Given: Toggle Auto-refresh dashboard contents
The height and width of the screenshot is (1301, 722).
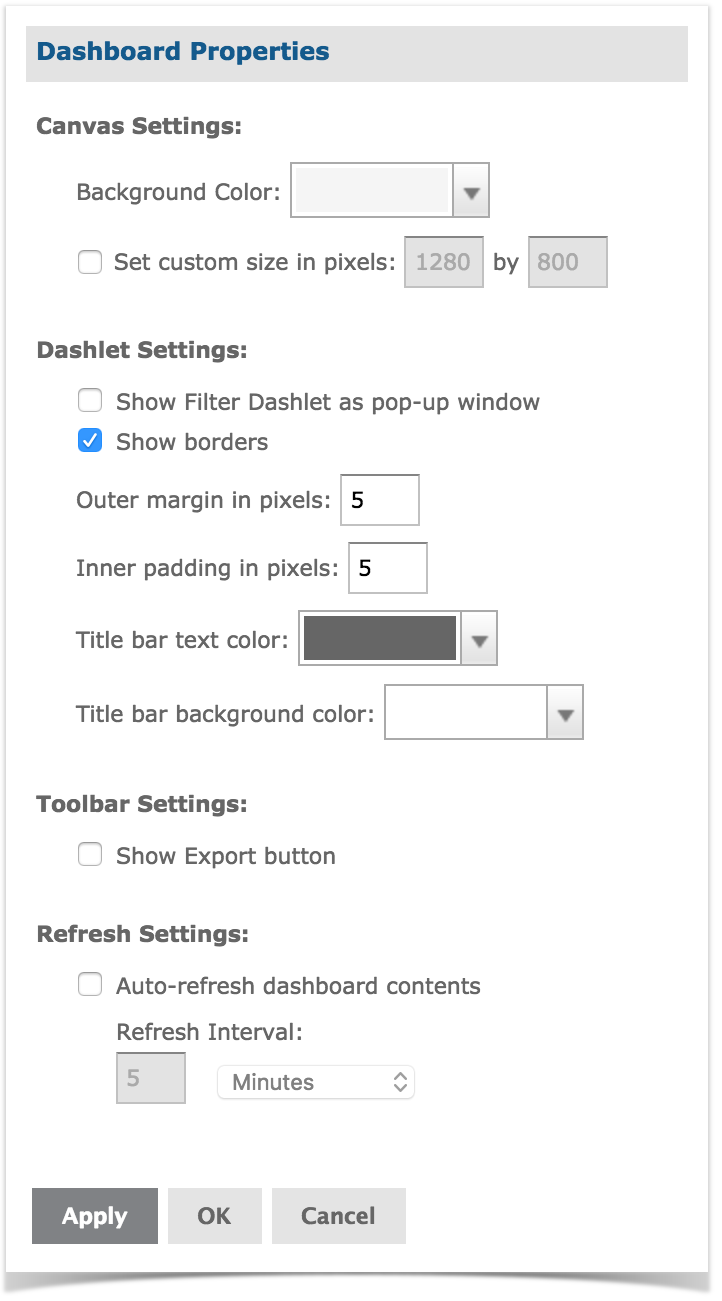Looking at the screenshot, I should [90, 985].
